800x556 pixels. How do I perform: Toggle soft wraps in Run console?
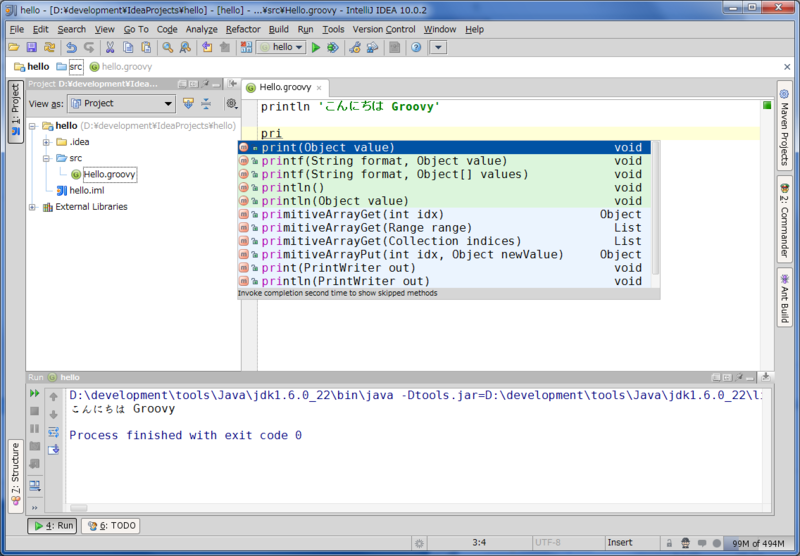(x=54, y=432)
